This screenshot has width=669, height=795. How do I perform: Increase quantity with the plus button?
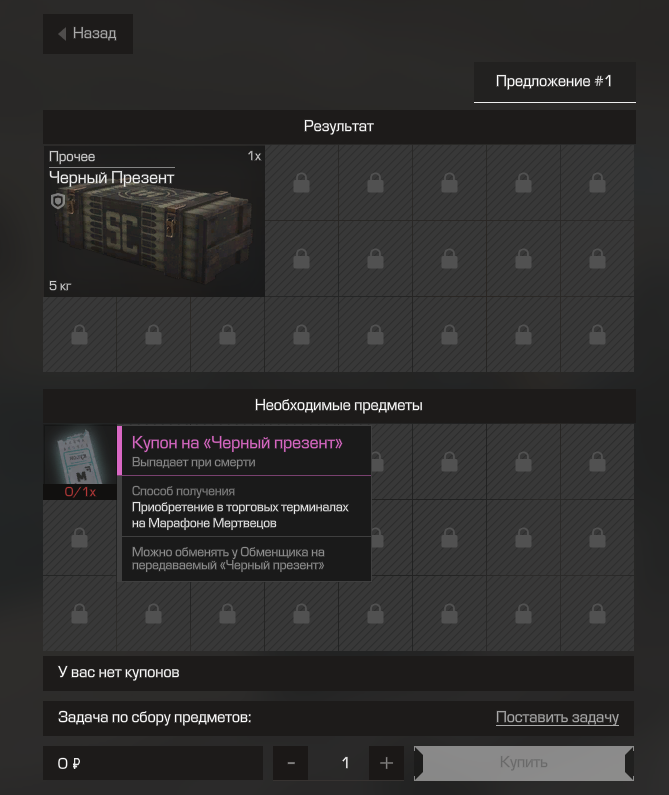(x=386, y=763)
